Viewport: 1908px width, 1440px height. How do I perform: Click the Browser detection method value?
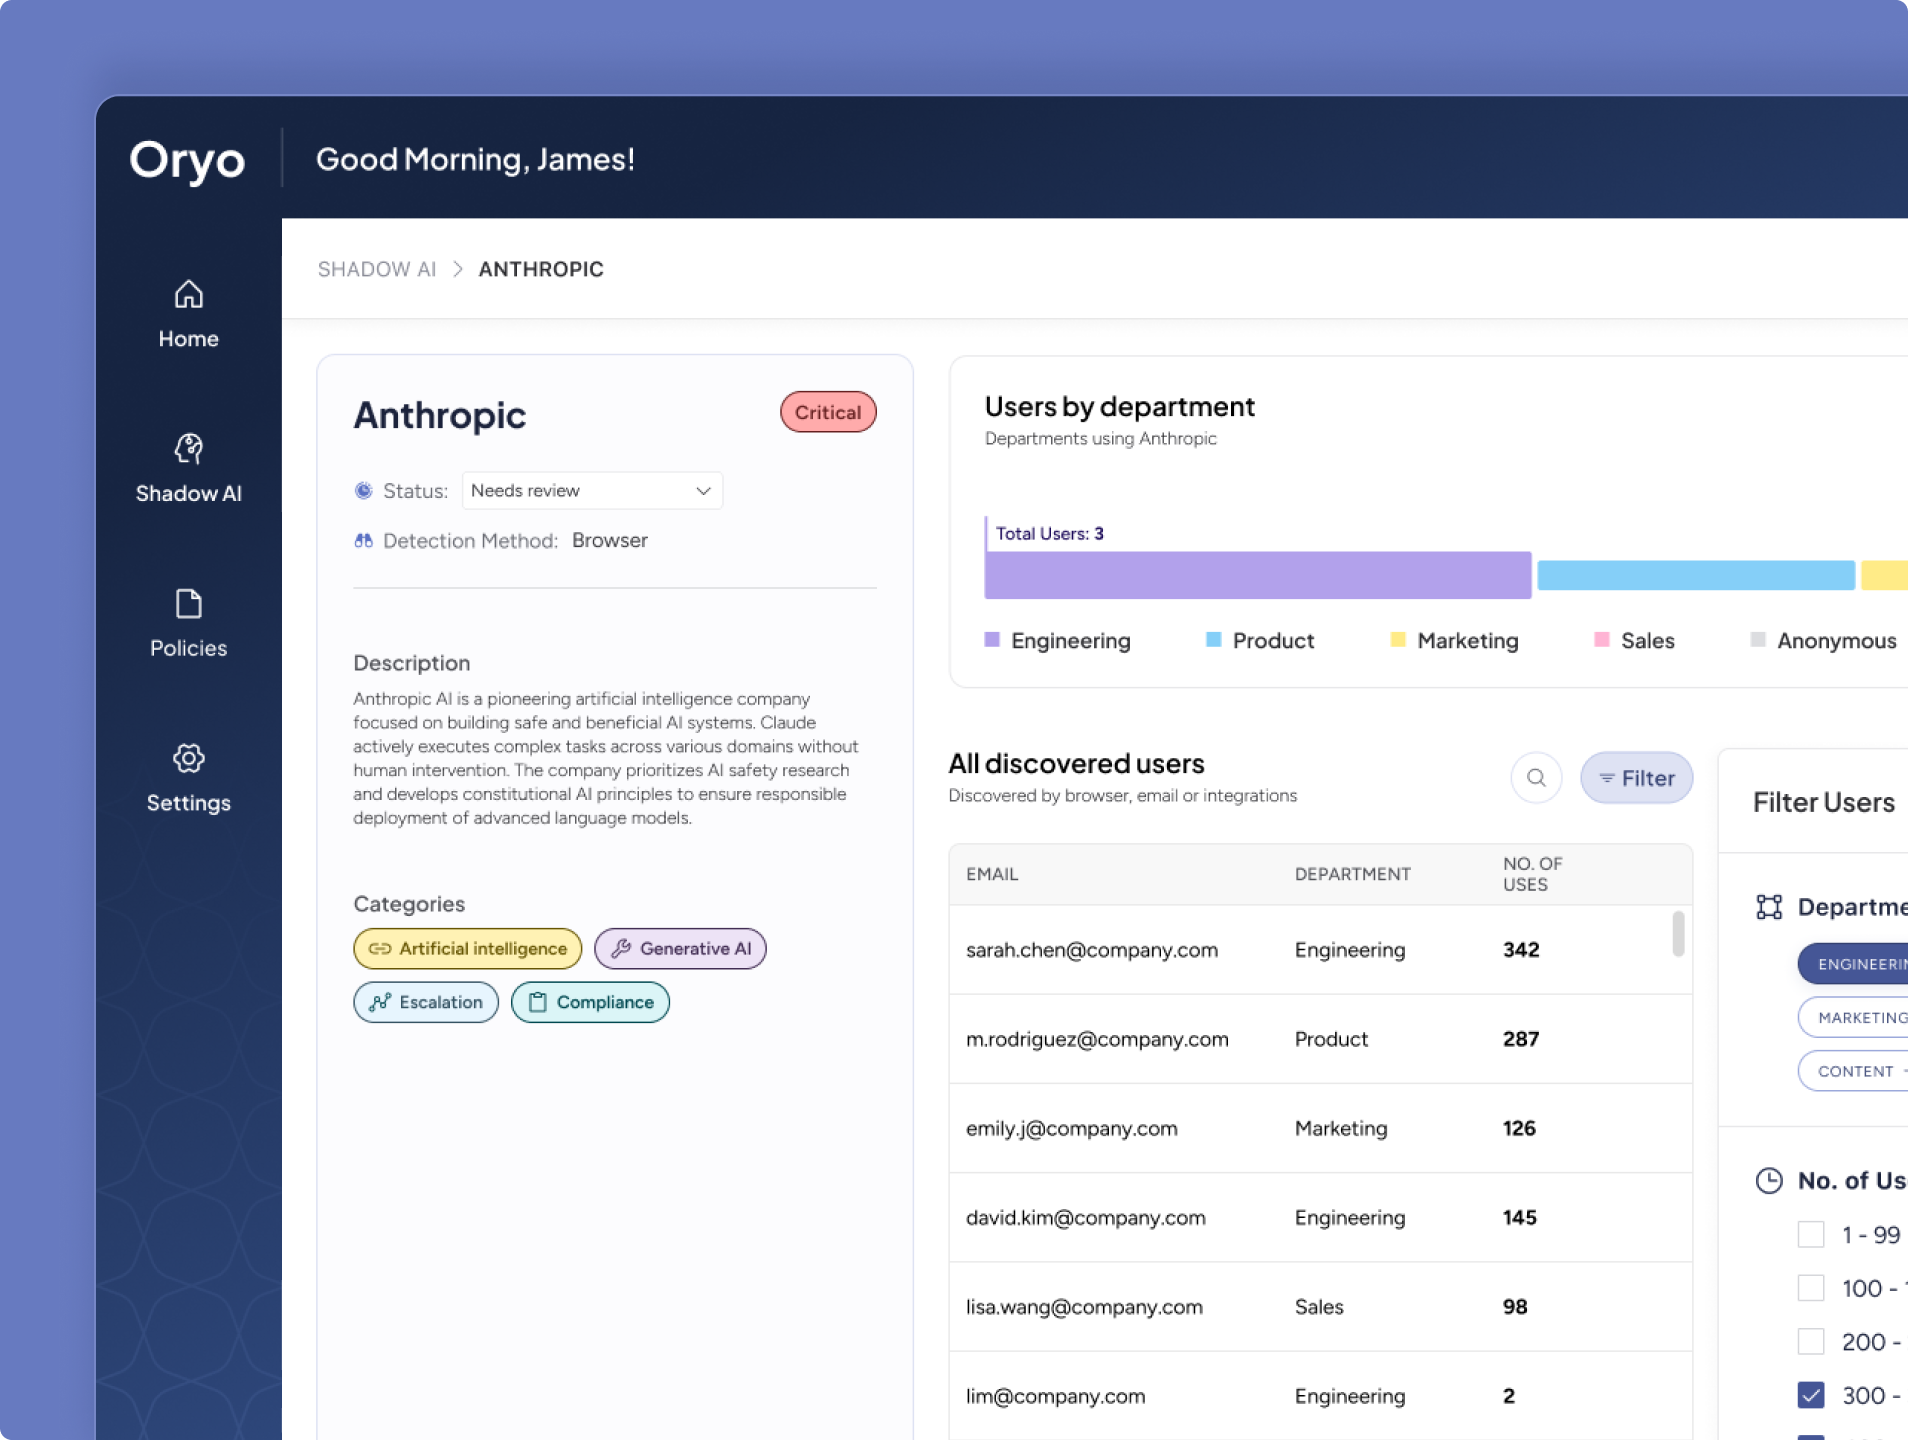pyautogui.click(x=610, y=540)
